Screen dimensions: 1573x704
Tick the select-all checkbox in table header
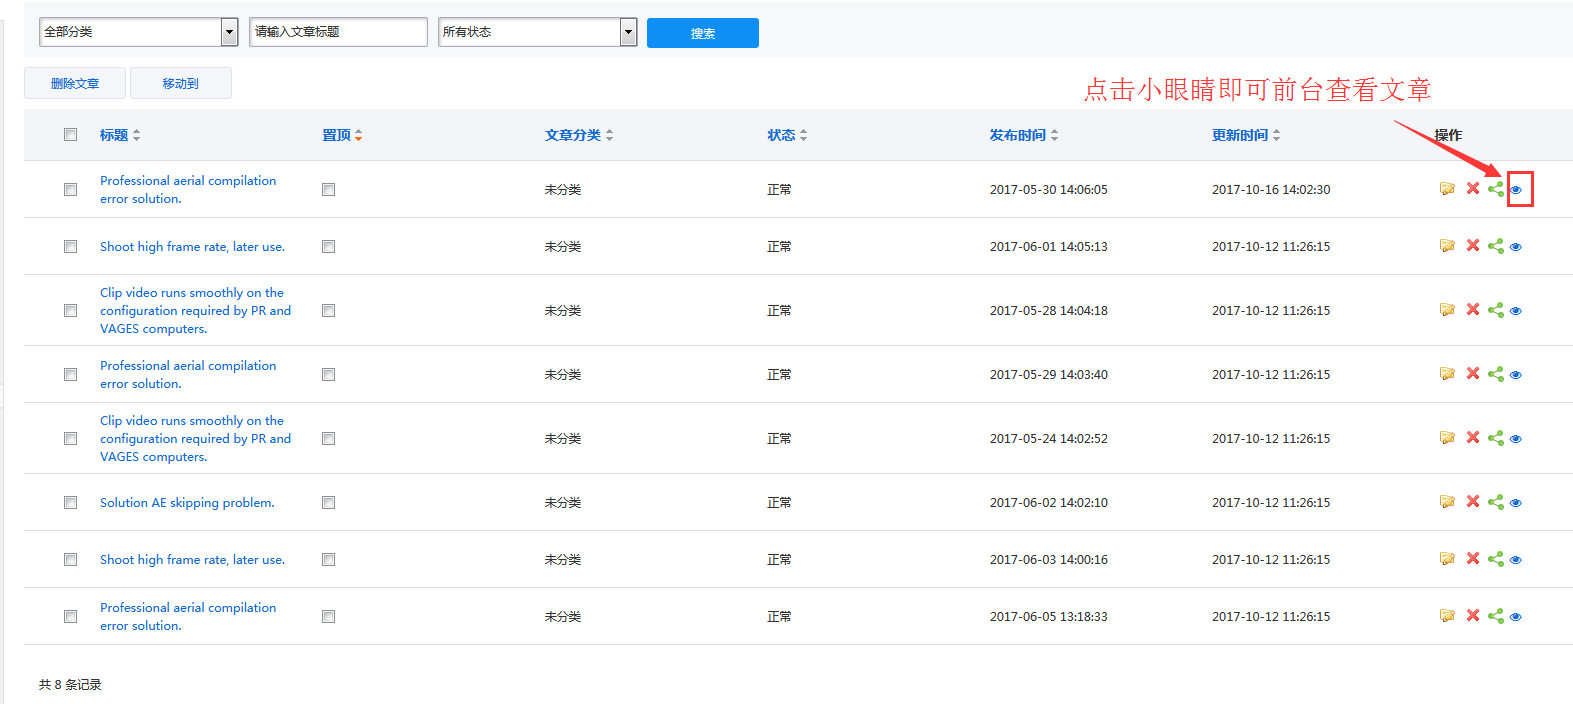pyautogui.click(x=70, y=135)
